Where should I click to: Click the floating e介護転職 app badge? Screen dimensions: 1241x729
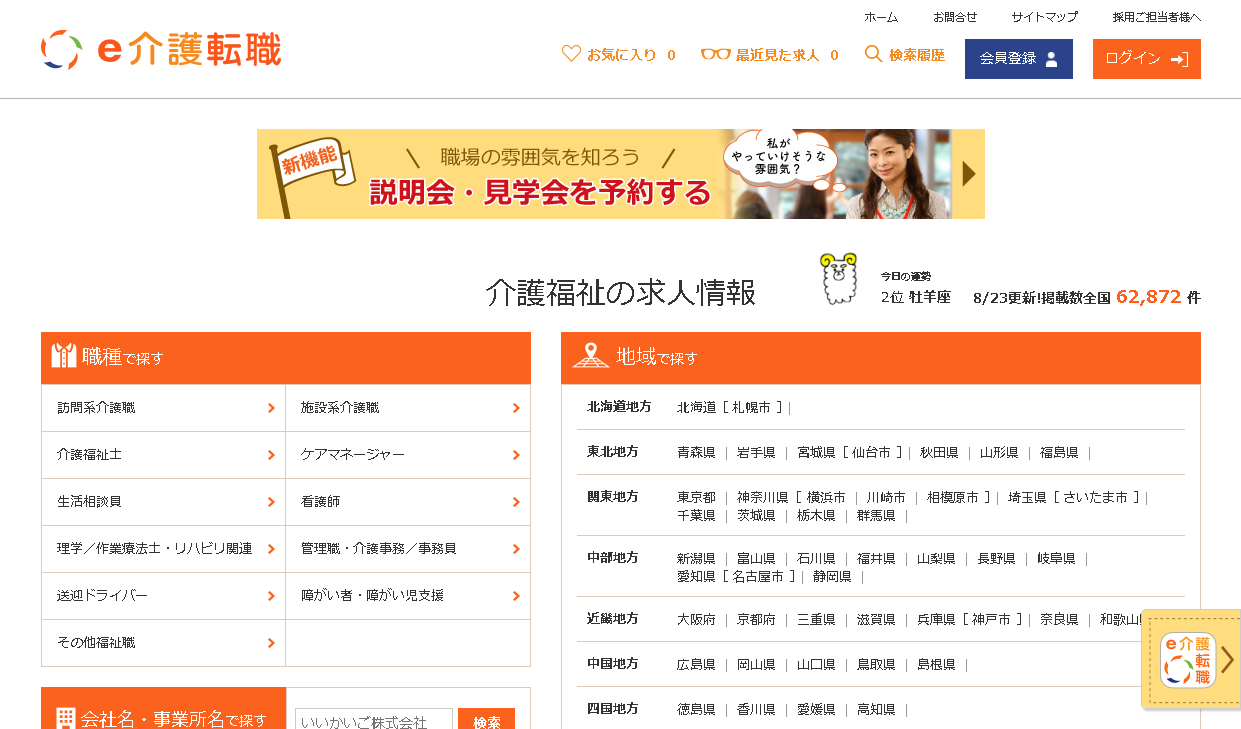[1188, 659]
